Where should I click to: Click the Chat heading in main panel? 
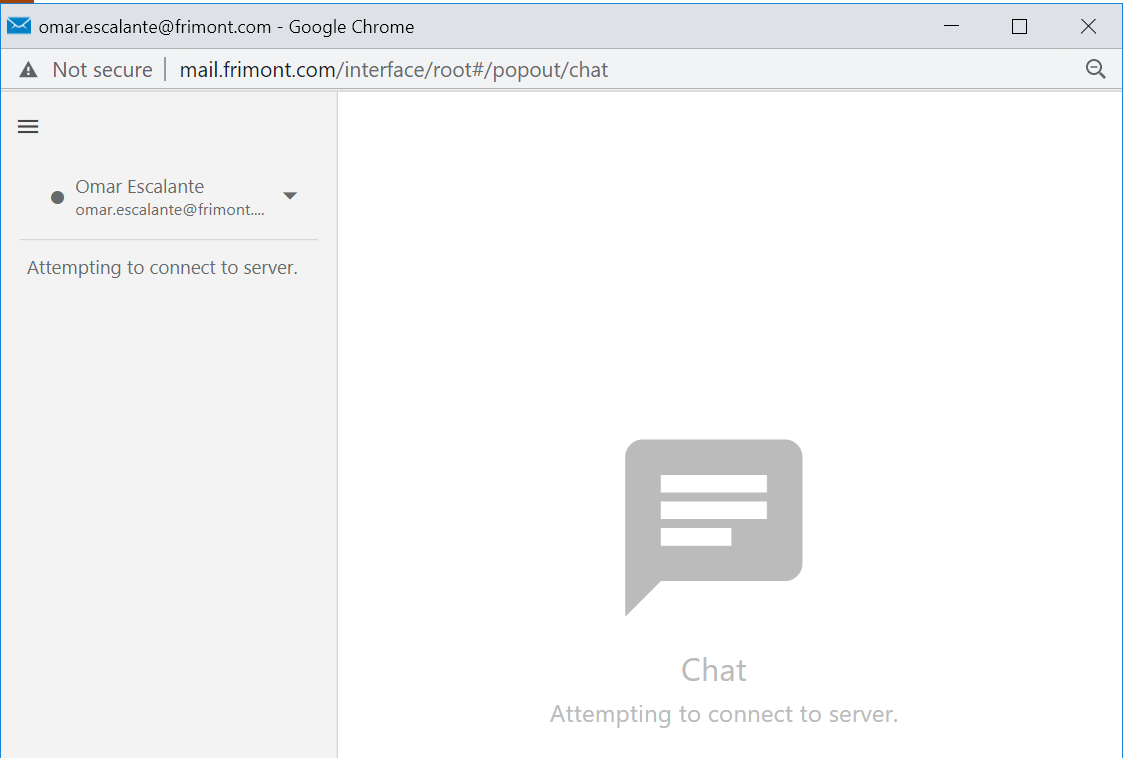[713, 670]
